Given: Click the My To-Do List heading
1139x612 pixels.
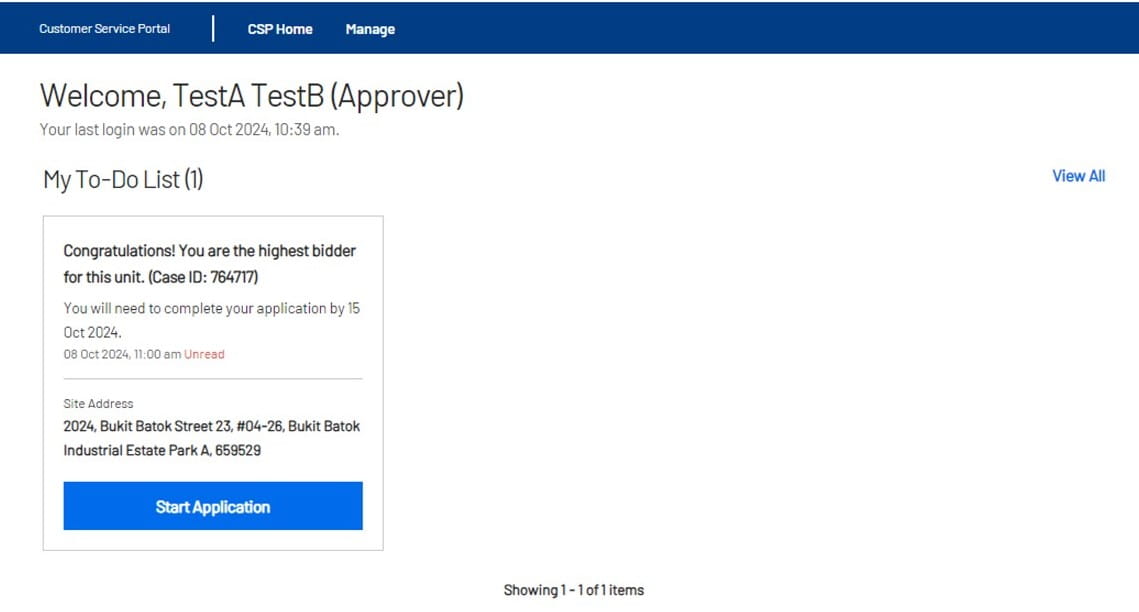Looking at the screenshot, I should click(x=122, y=179).
